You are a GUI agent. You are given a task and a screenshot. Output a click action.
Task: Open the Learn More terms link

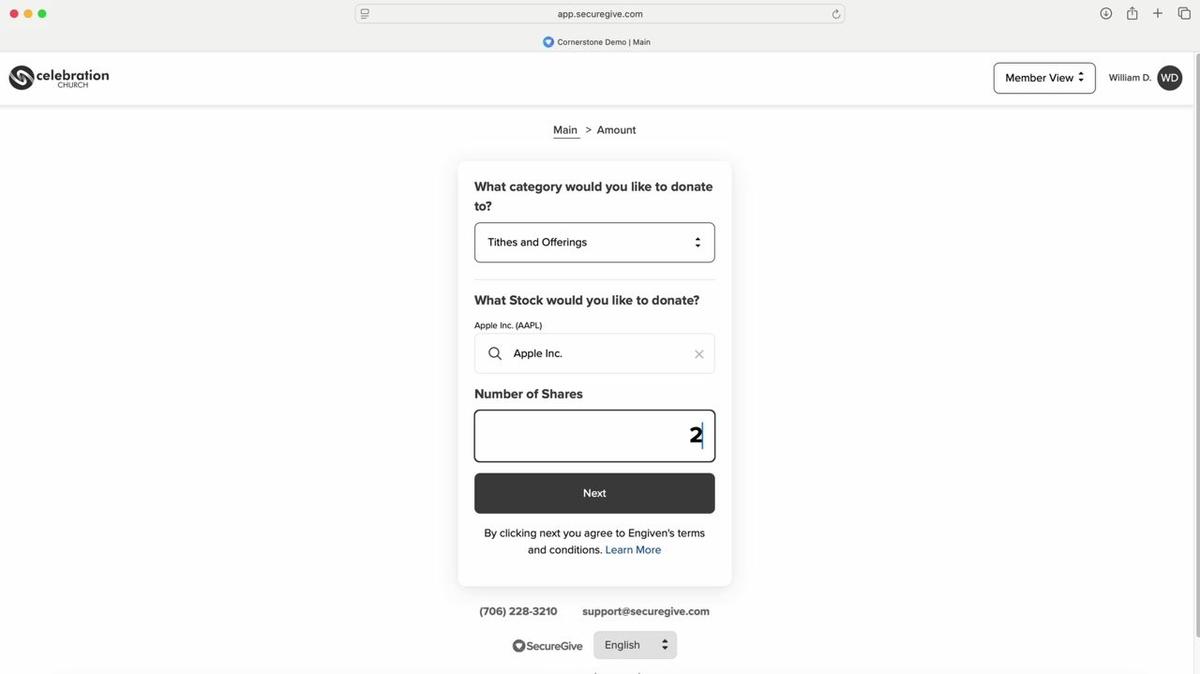click(x=633, y=550)
